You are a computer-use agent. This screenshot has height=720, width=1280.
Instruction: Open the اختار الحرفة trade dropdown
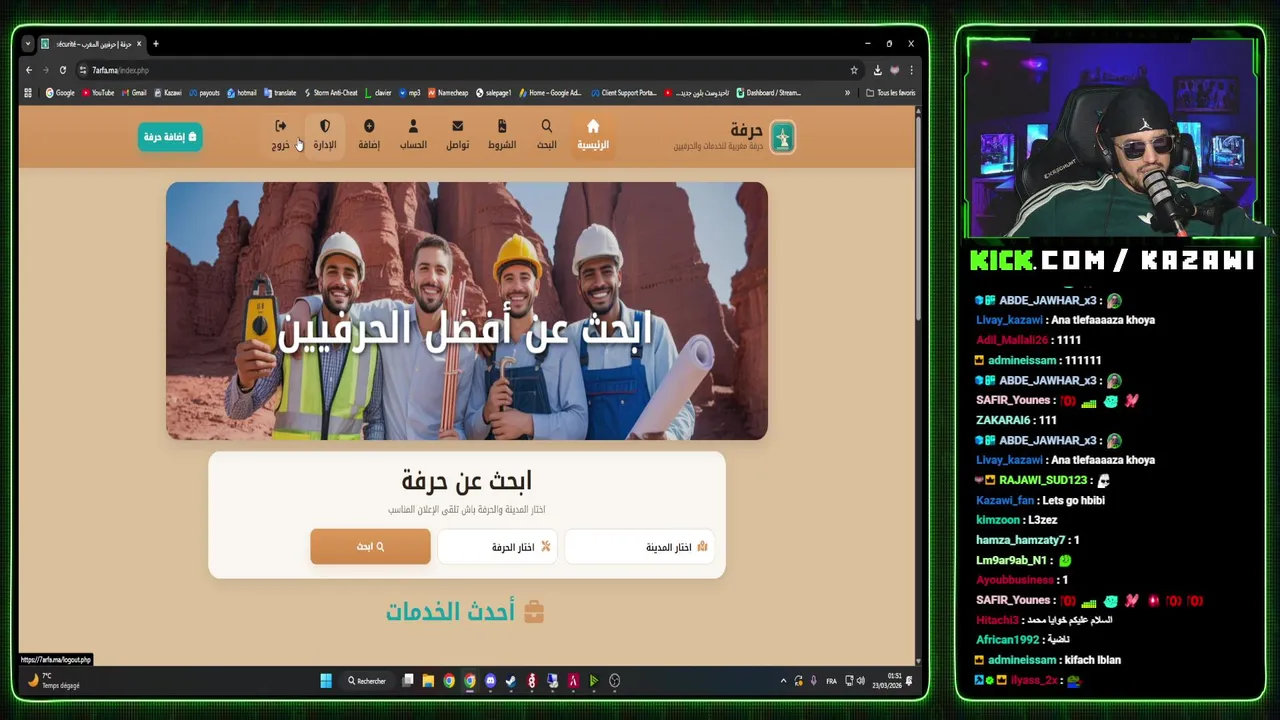tap(497, 547)
